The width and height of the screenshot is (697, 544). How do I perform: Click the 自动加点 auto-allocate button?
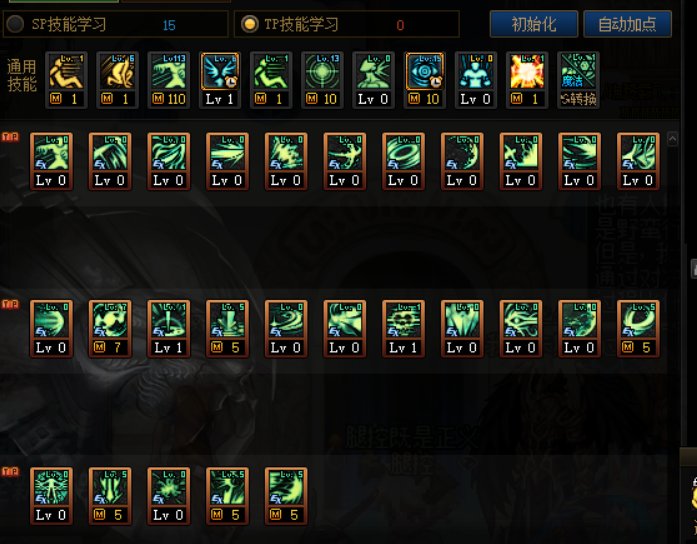click(x=627, y=24)
